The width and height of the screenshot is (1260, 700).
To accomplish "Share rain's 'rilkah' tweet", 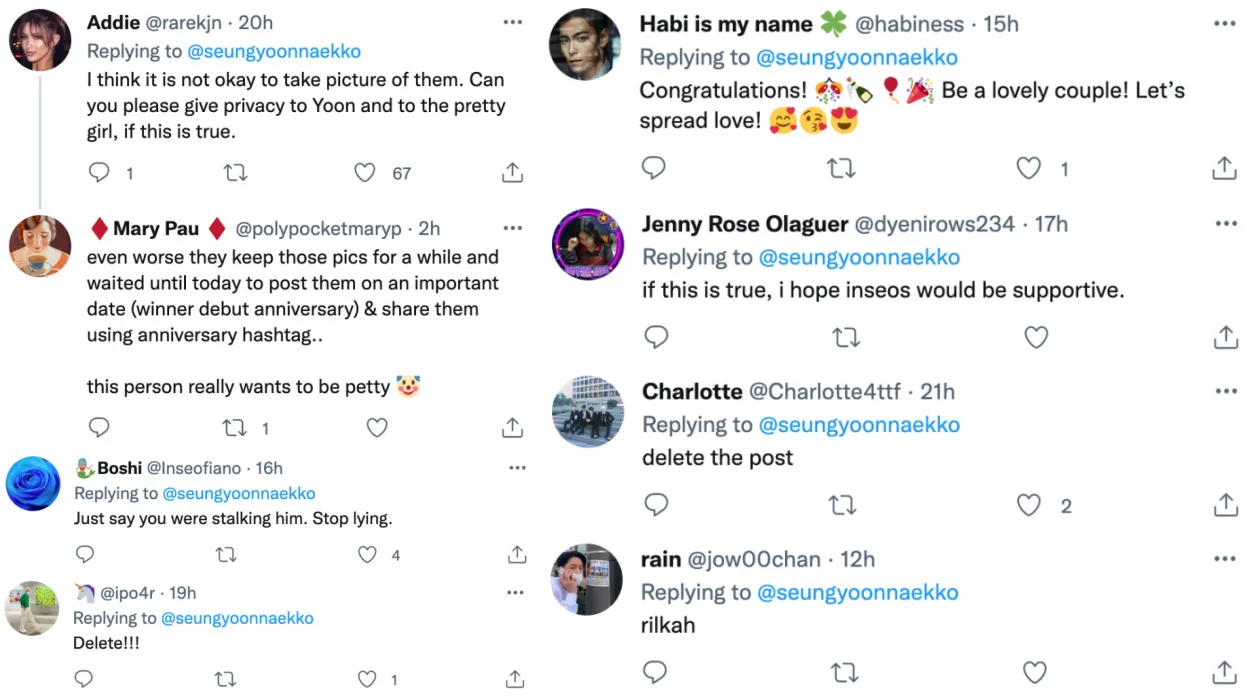I will coord(1224,672).
